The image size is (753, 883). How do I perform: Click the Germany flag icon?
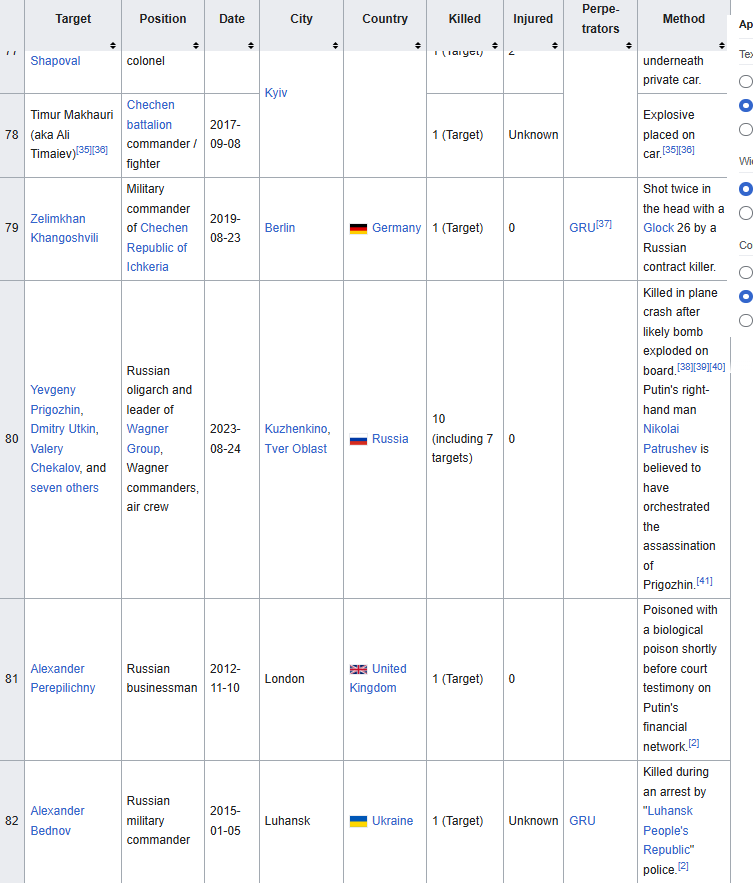358,229
